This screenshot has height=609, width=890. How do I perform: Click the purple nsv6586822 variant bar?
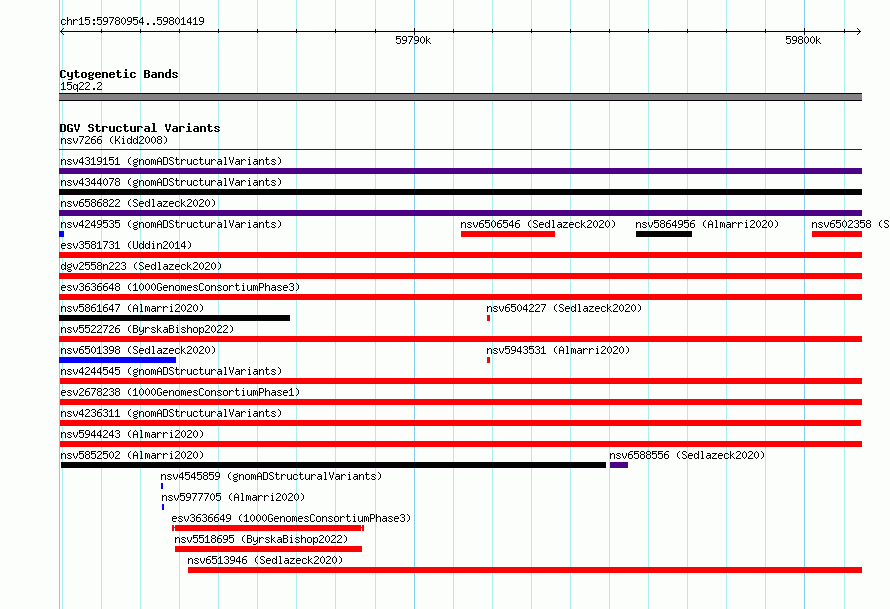[461, 213]
